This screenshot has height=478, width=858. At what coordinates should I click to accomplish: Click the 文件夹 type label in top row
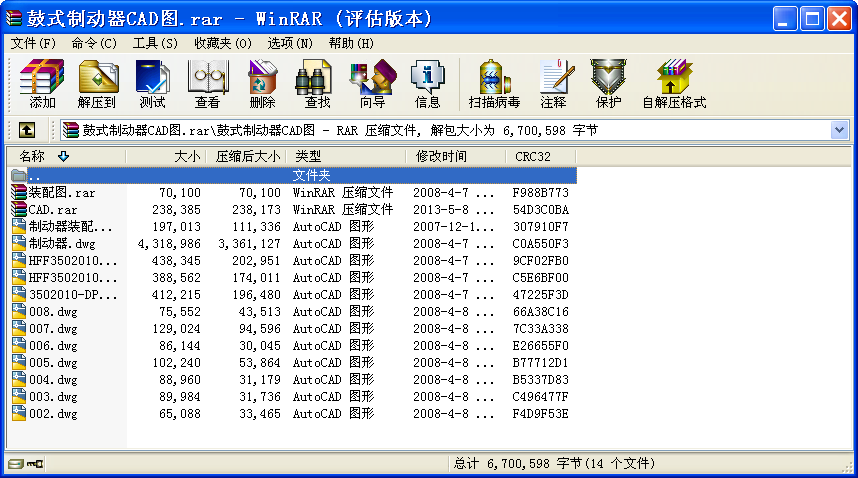pyautogui.click(x=311, y=176)
